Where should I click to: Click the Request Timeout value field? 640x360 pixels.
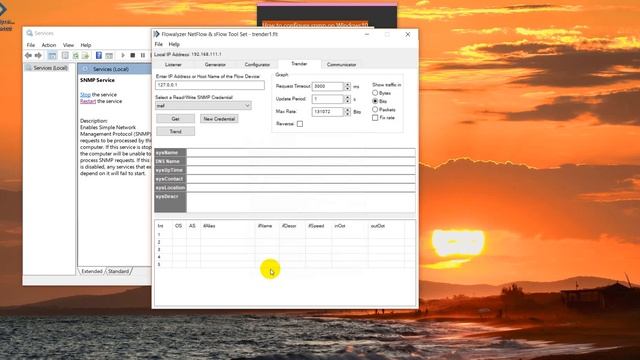pos(327,87)
